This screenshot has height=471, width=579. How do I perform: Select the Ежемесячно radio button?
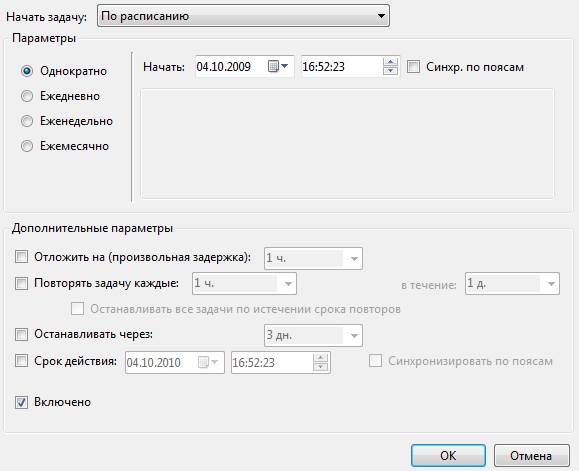click(27, 146)
